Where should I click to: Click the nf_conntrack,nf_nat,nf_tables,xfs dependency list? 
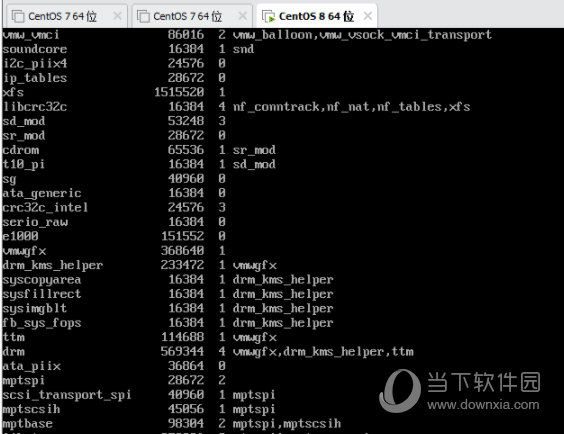(351, 107)
